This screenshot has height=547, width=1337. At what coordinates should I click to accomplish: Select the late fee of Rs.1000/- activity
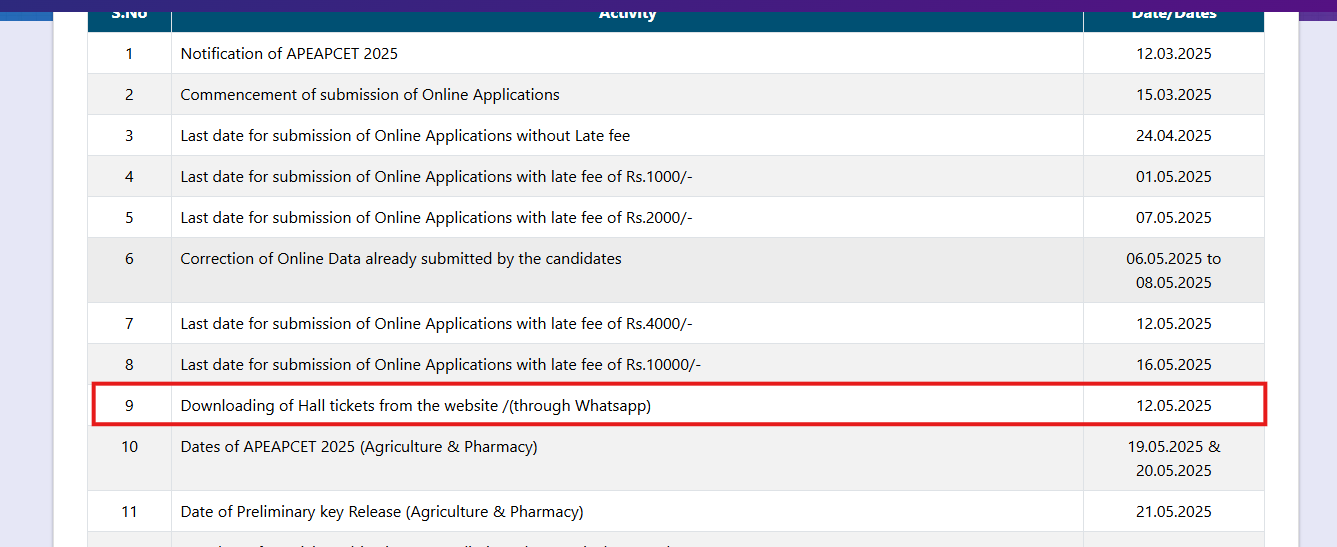(x=436, y=177)
